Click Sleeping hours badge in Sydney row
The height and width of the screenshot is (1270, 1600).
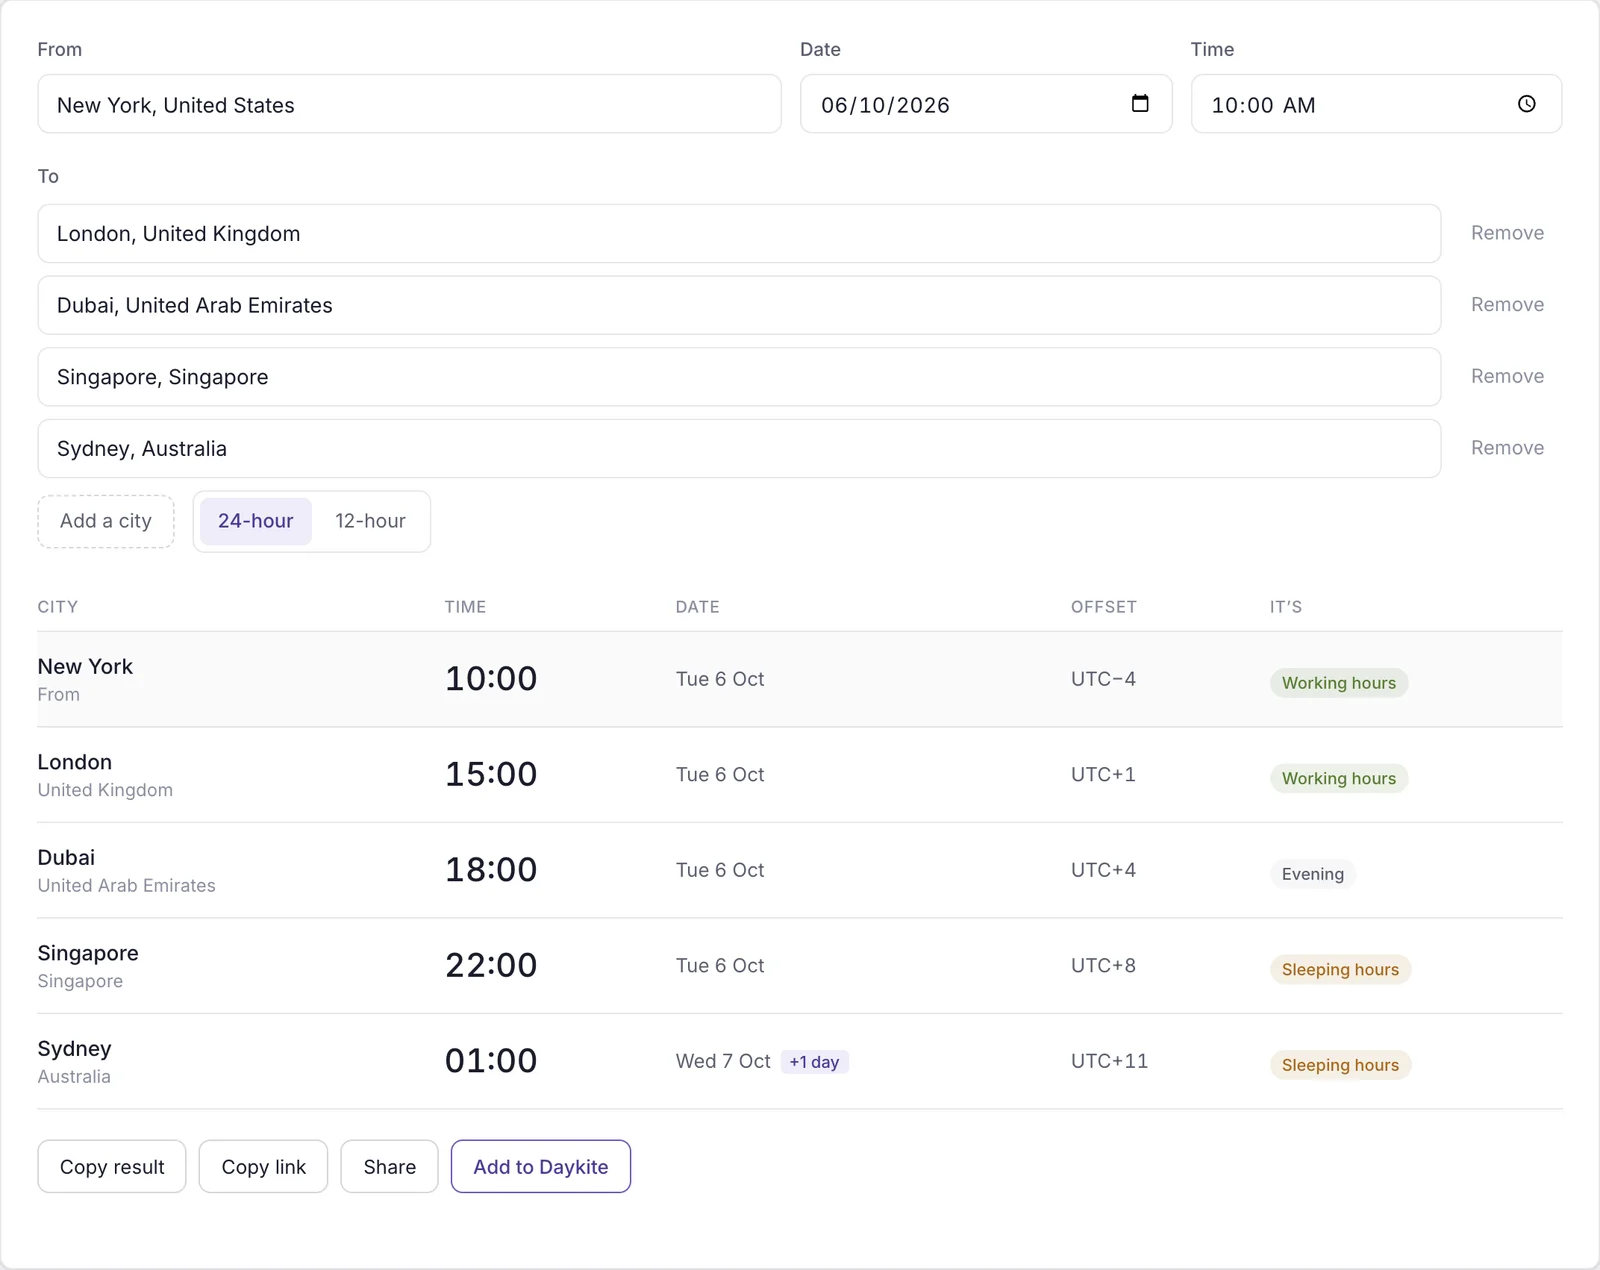tap(1340, 1065)
